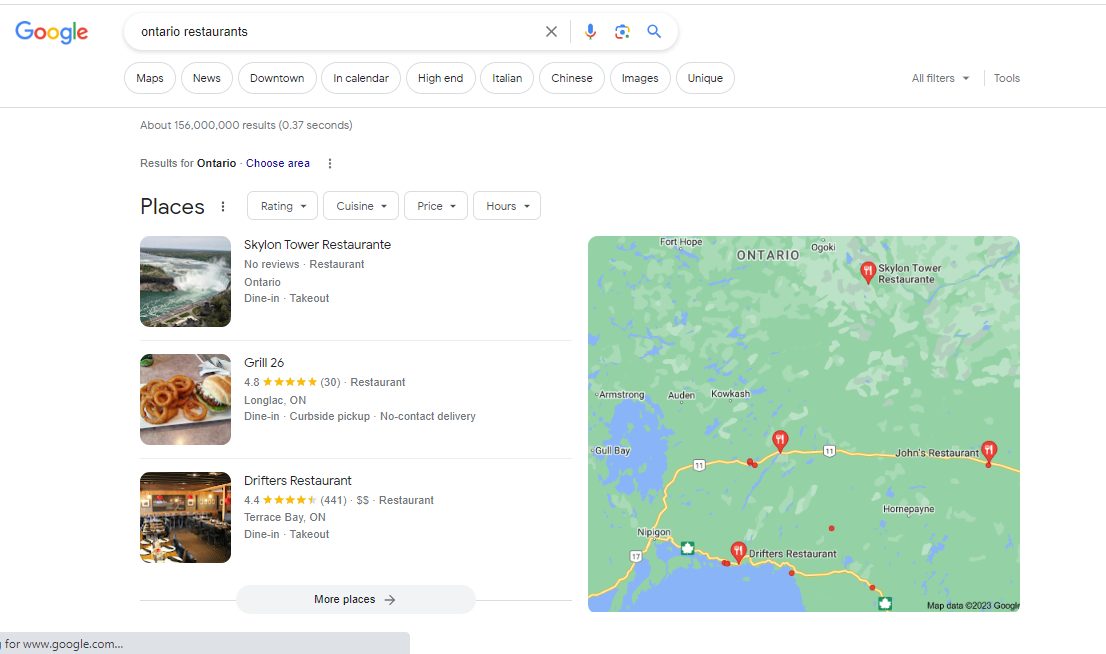Image resolution: width=1106 pixels, height=654 pixels.
Task: Select the Italian filter chip
Action: [507, 78]
